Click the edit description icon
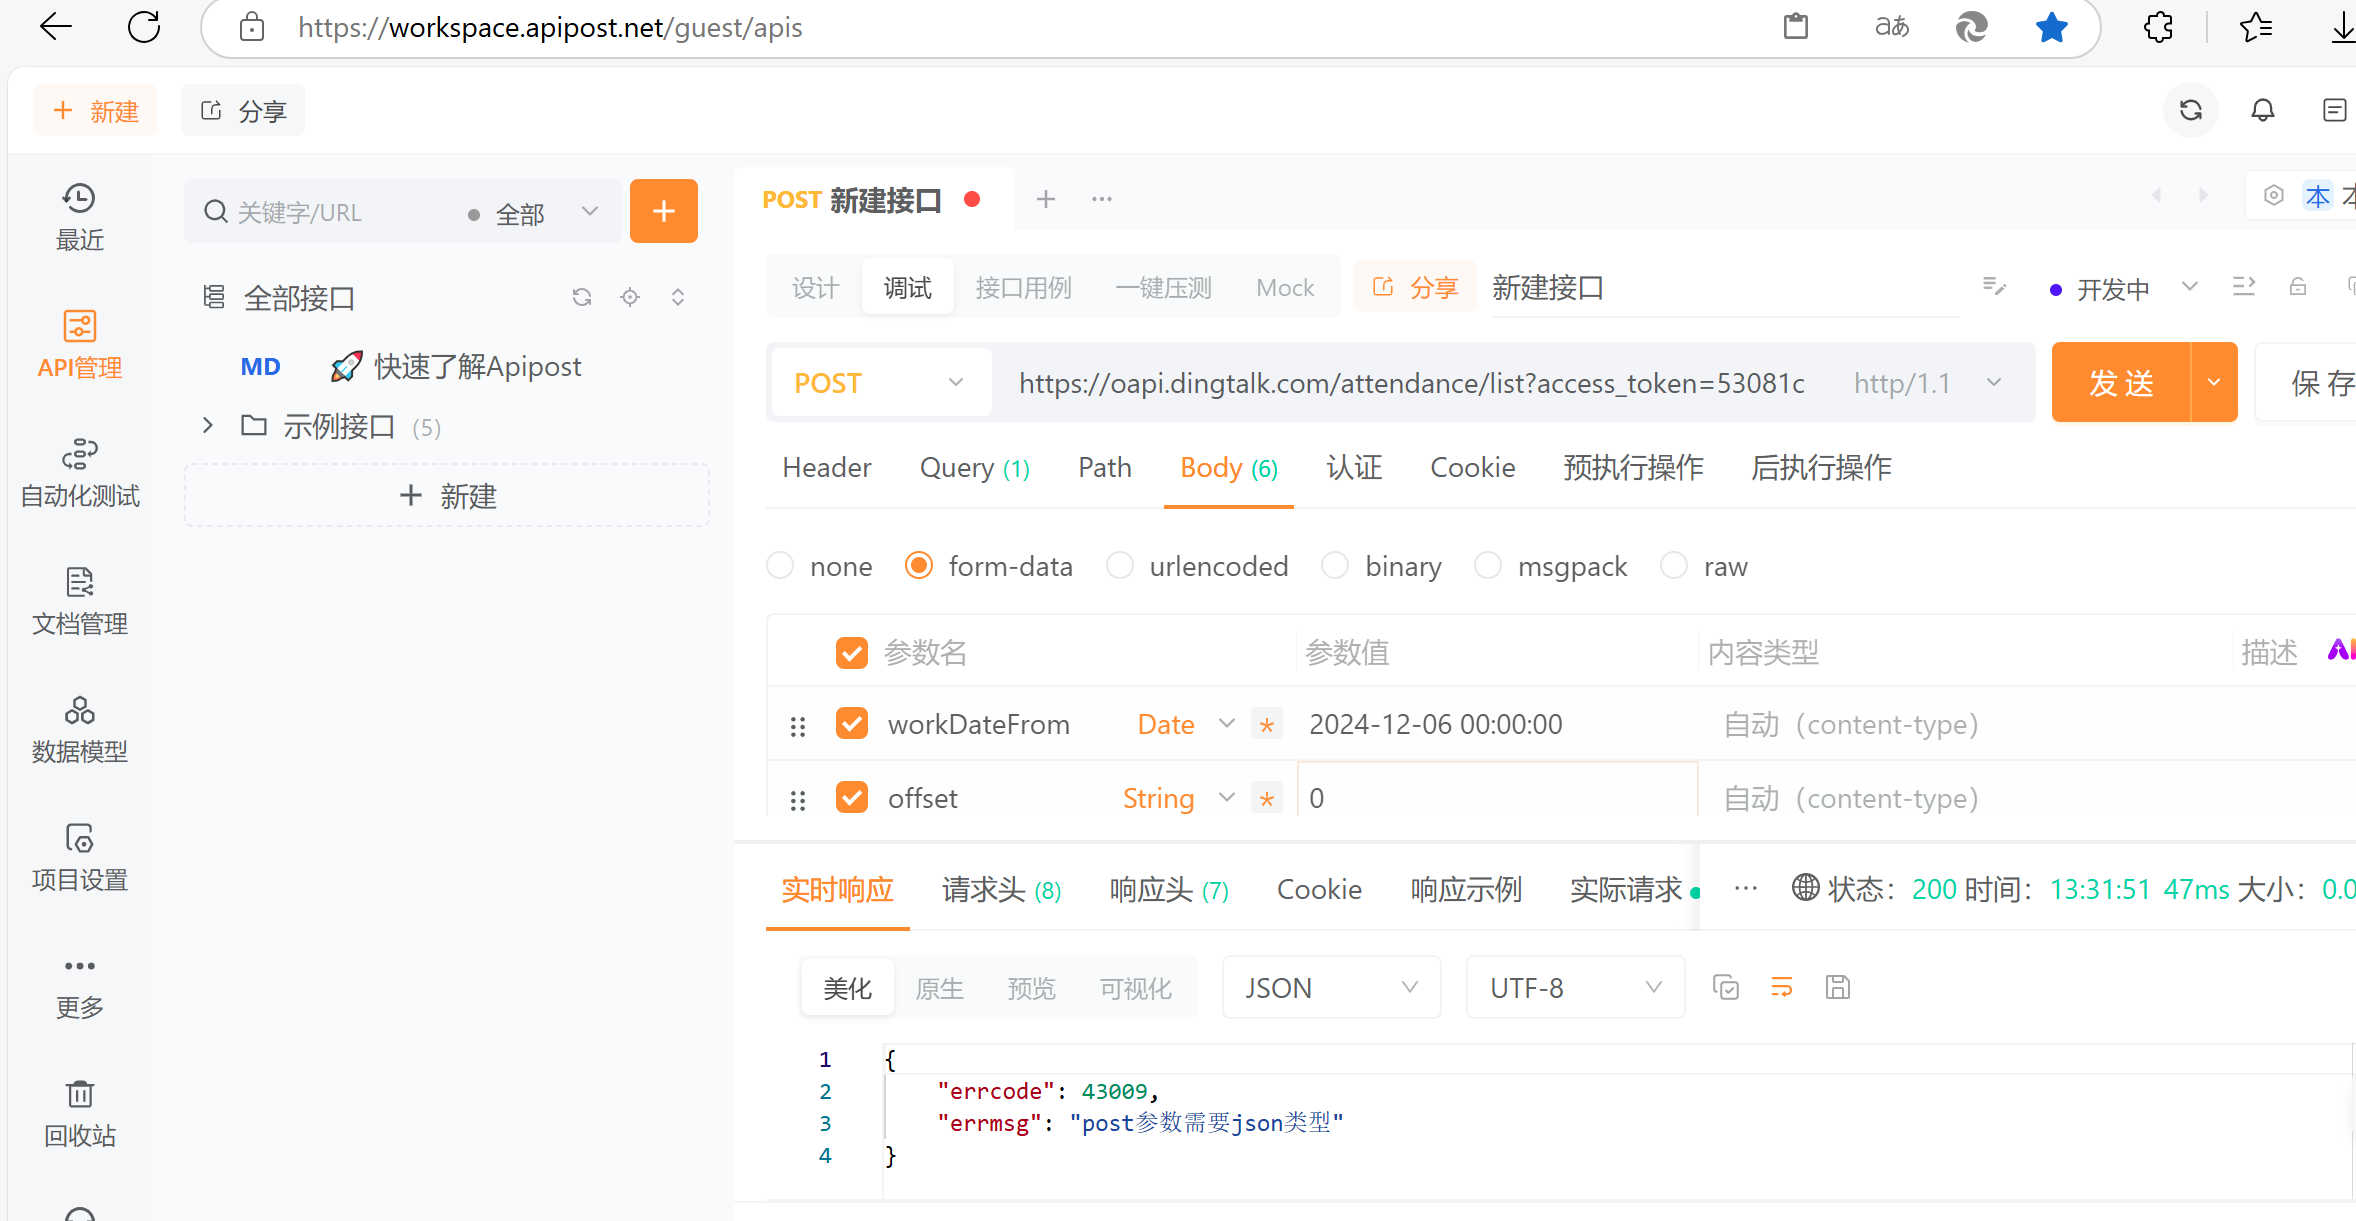Screen dimensions: 2356x1221 point(1994,287)
